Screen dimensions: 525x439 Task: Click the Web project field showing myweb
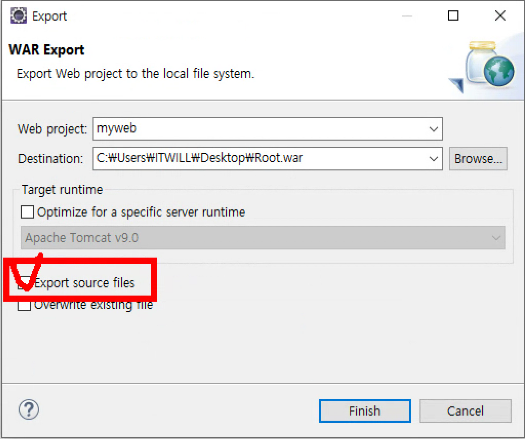click(268, 129)
